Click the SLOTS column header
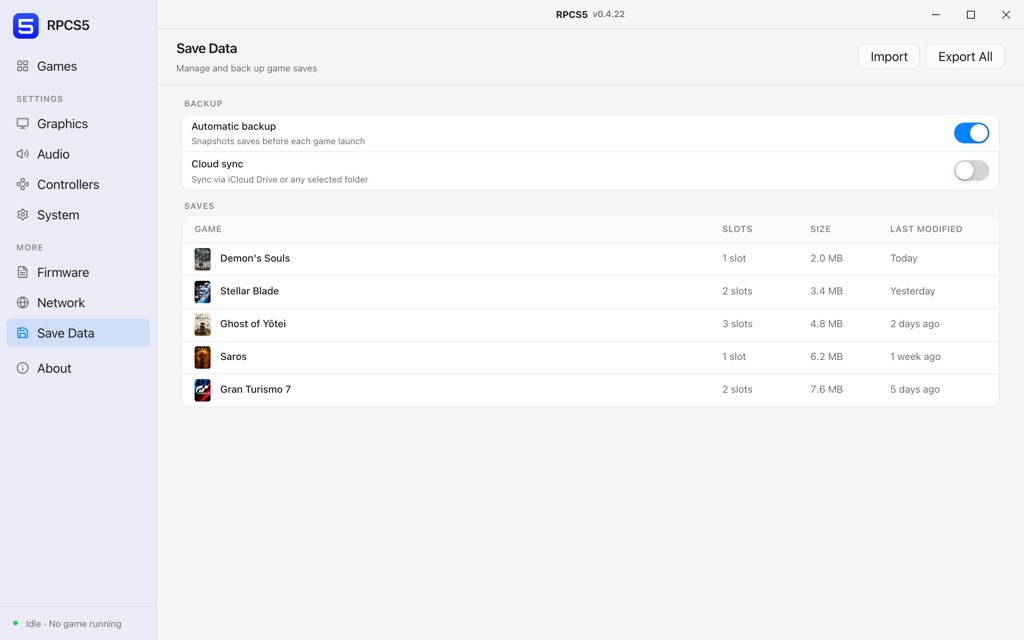The height and width of the screenshot is (640, 1024). click(737, 229)
